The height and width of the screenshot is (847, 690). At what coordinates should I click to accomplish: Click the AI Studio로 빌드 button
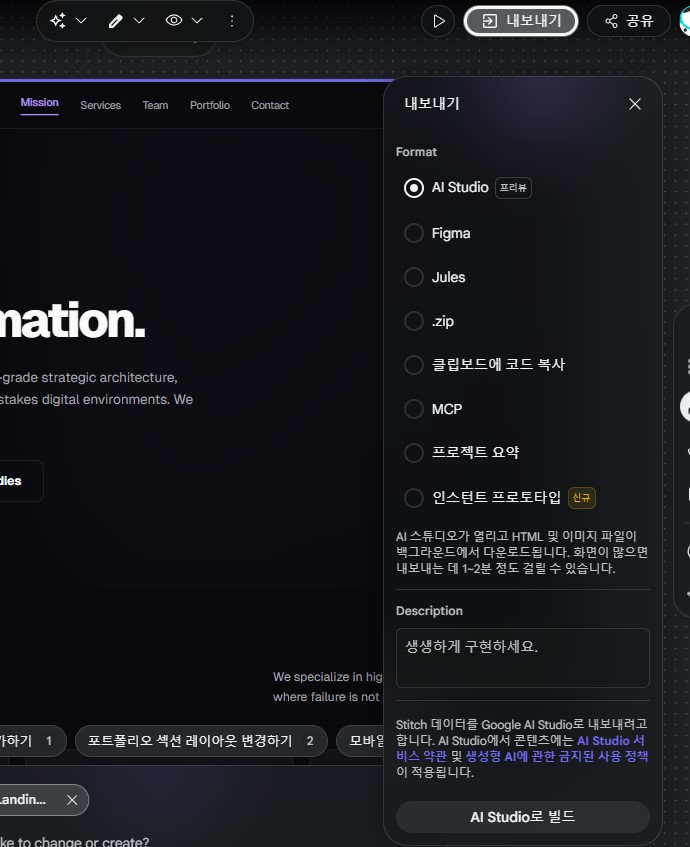point(522,817)
